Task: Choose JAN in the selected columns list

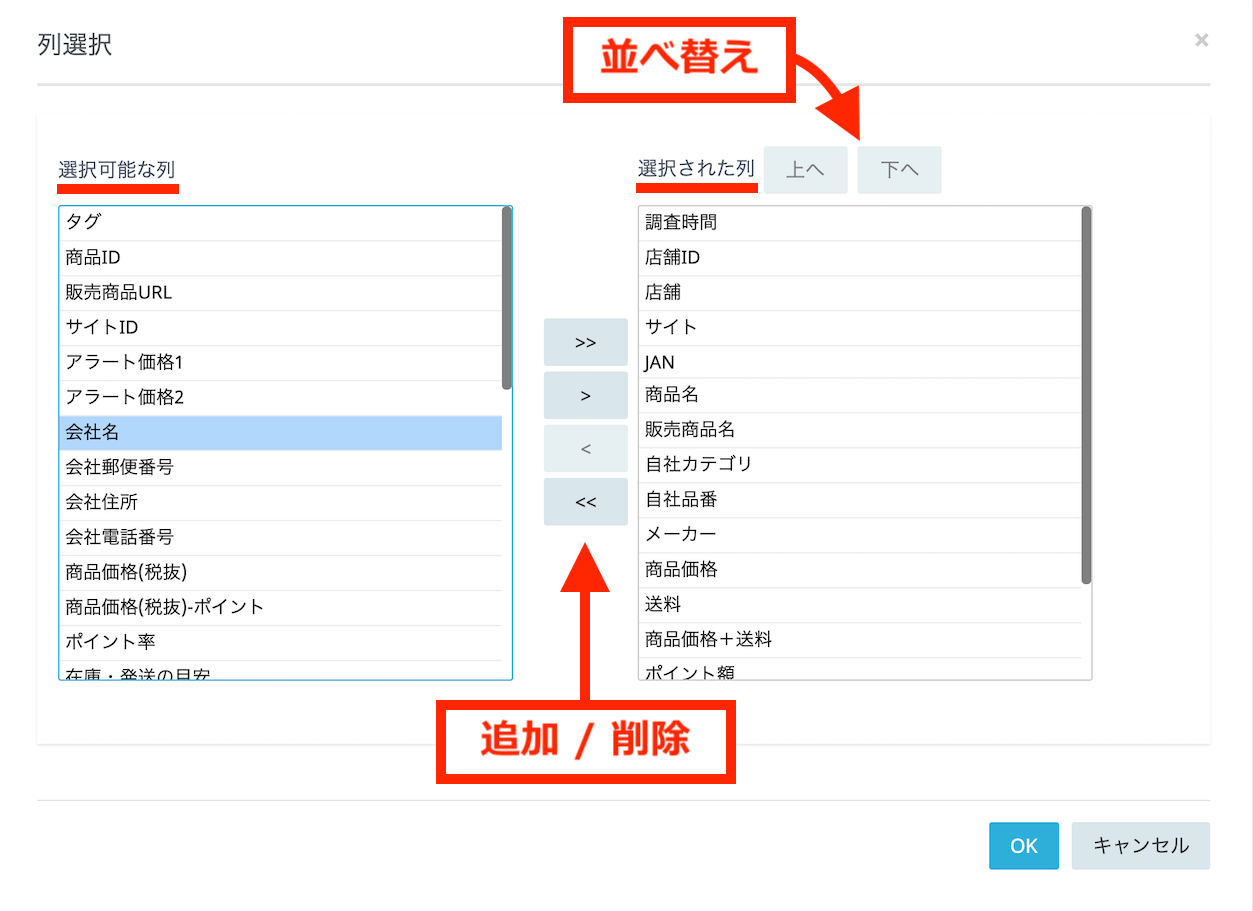Action: point(860,362)
